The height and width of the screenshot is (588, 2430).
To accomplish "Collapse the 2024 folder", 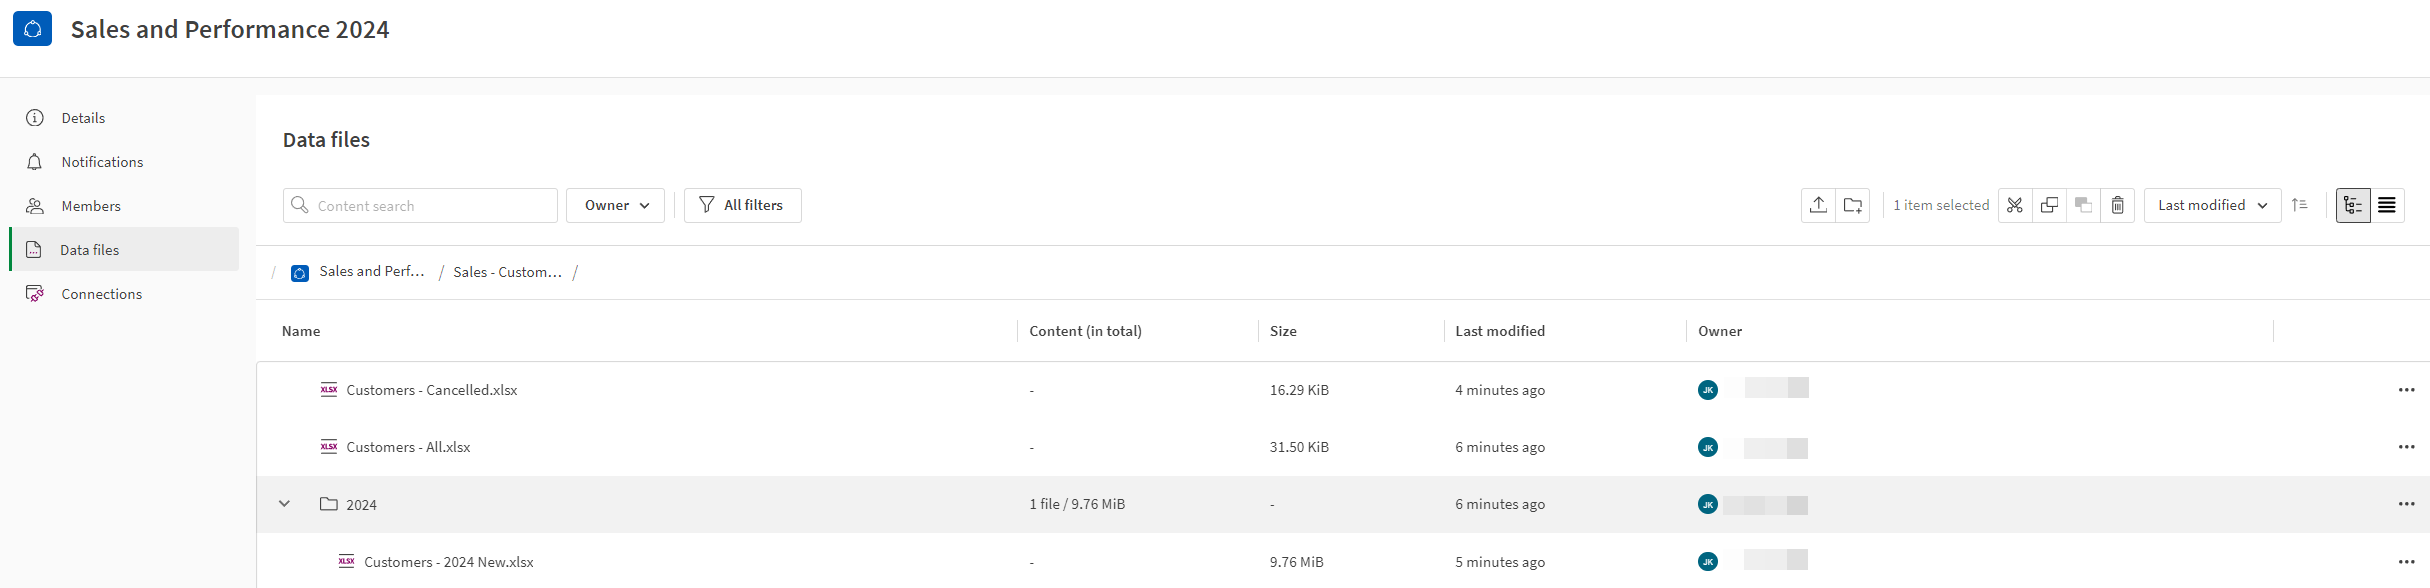I will pos(284,504).
